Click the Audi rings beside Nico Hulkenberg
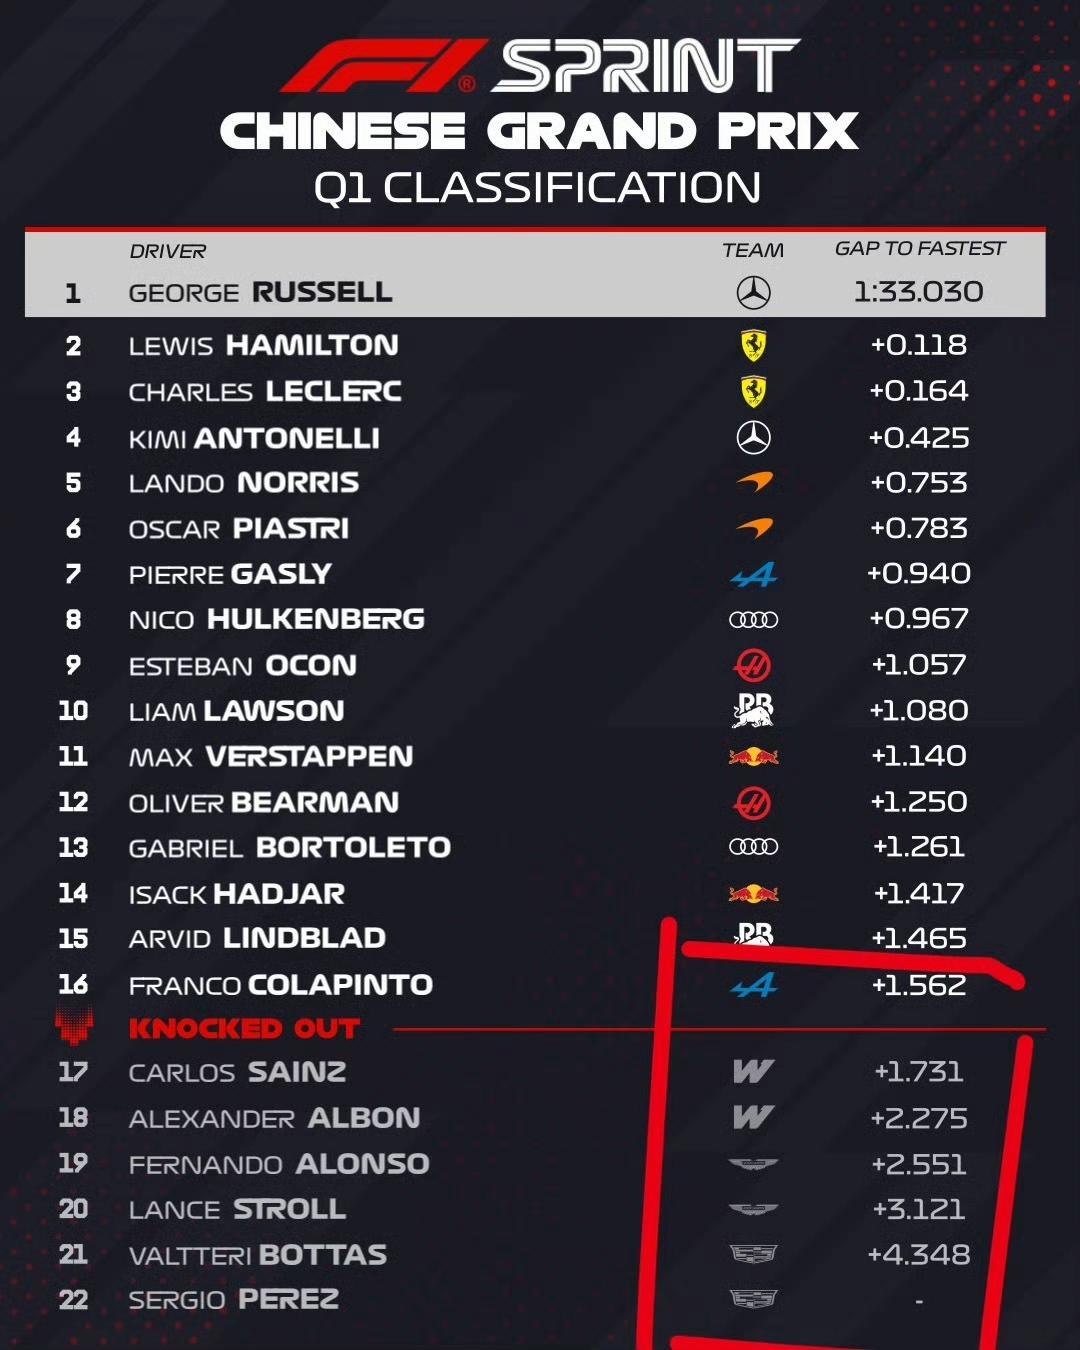Screen dimensions: 1080x1350 point(753,620)
